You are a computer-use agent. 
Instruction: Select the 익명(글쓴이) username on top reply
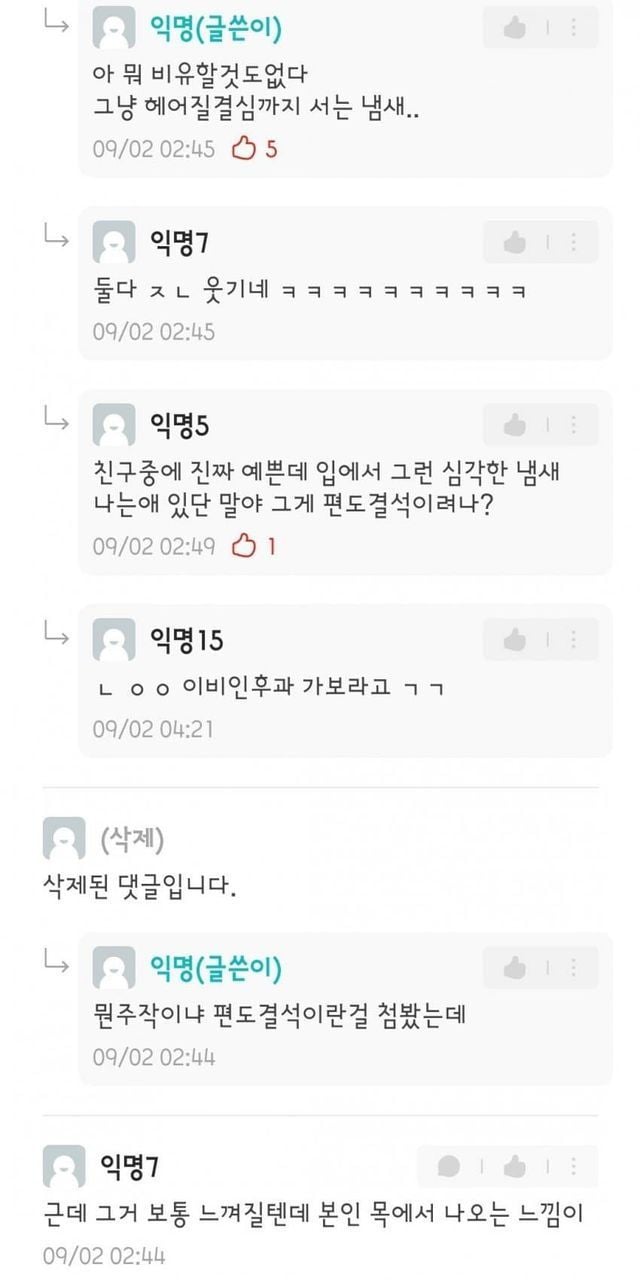tap(215, 29)
